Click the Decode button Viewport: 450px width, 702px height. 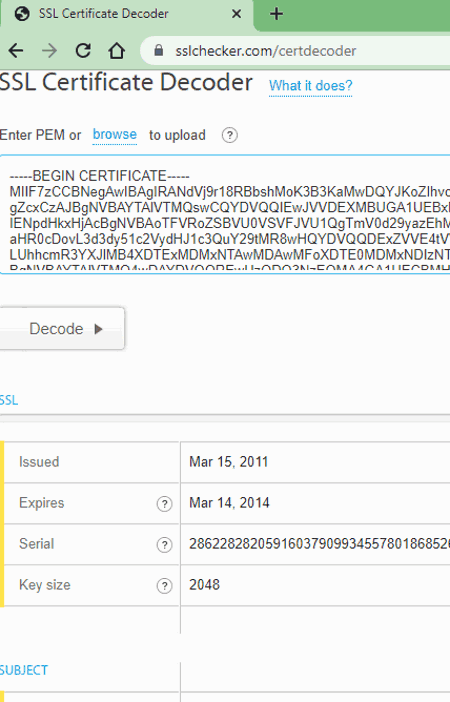(62, 329)
